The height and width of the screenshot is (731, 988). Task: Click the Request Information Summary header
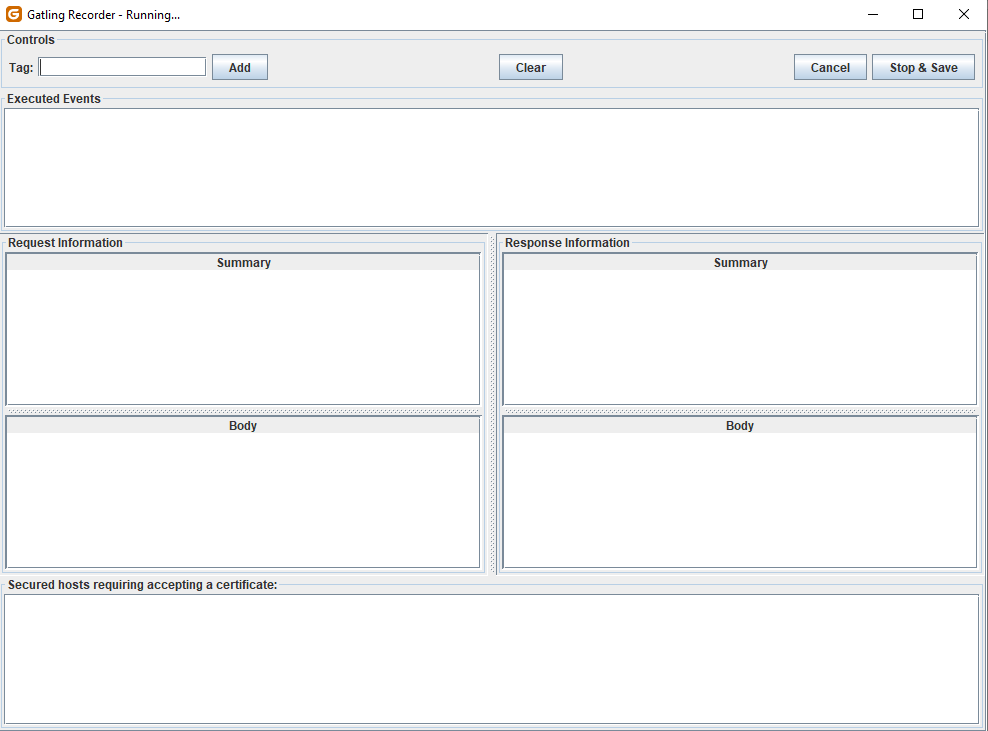pos(243,263)
